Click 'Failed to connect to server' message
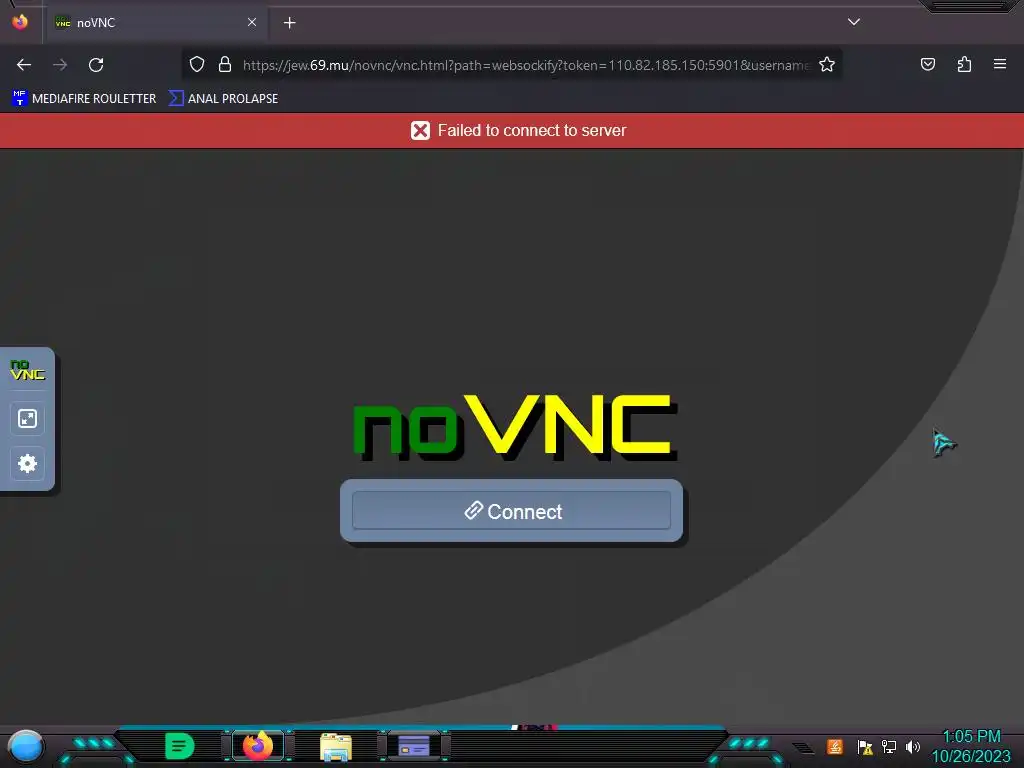The image size is (1024, 768). [532, 131]
